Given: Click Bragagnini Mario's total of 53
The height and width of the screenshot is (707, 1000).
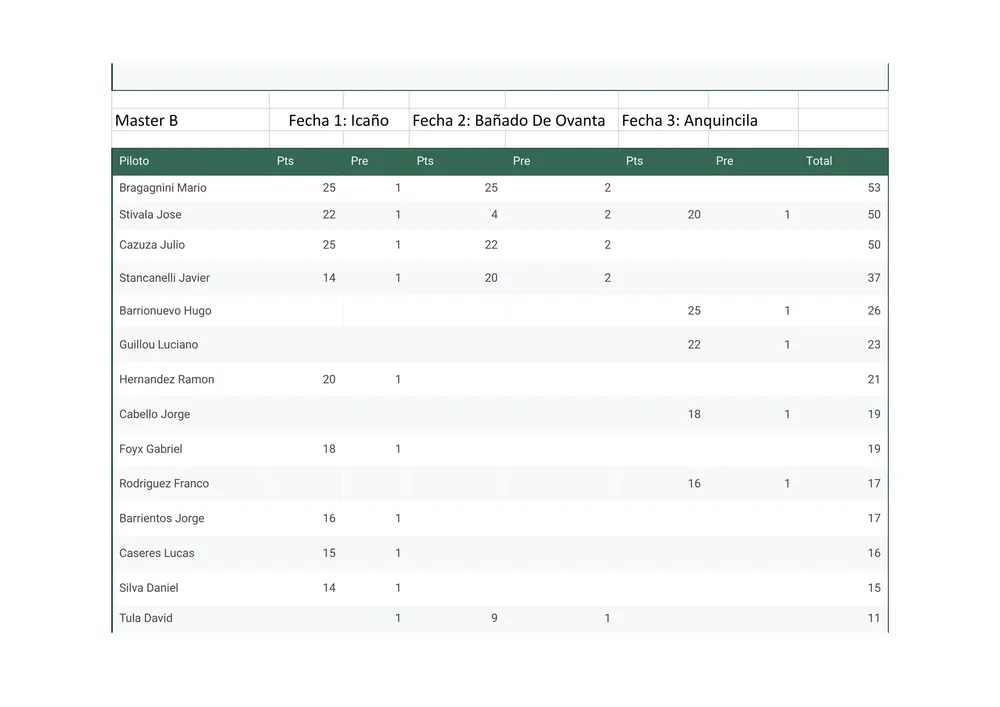Looking at the screenshot, I should click(873, 188).
